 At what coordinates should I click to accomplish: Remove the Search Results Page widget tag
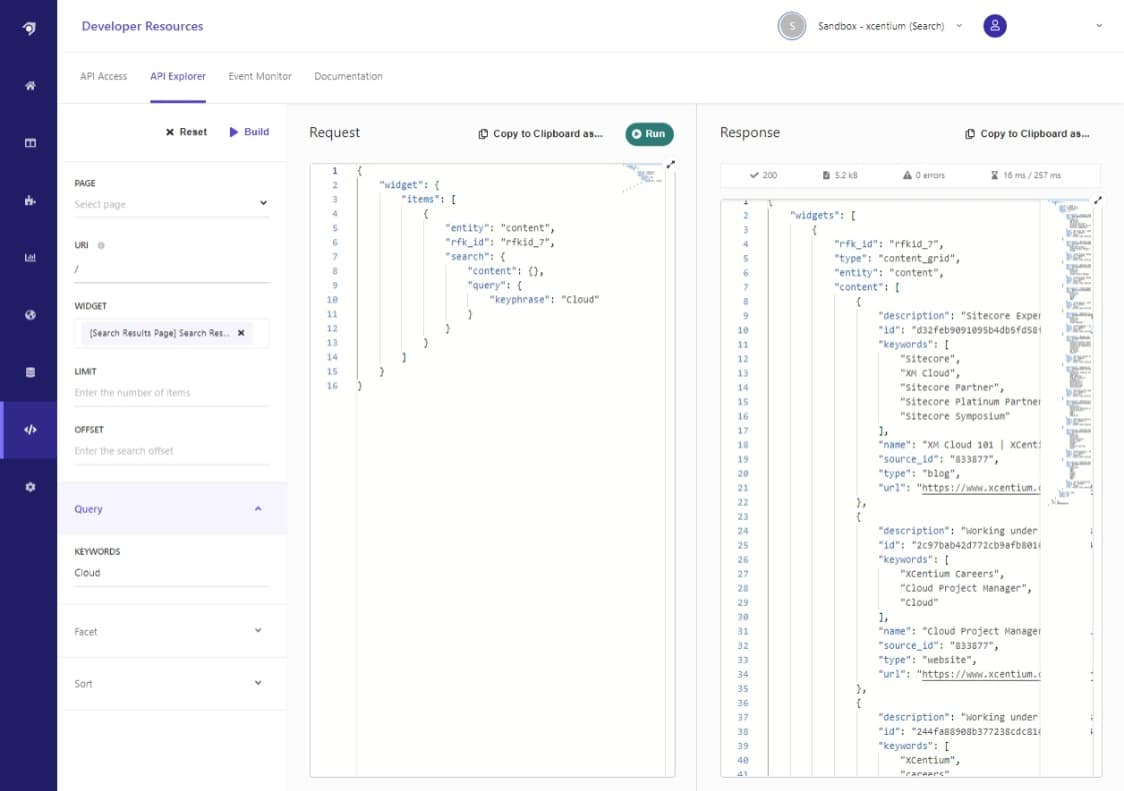tap(242, 333)
